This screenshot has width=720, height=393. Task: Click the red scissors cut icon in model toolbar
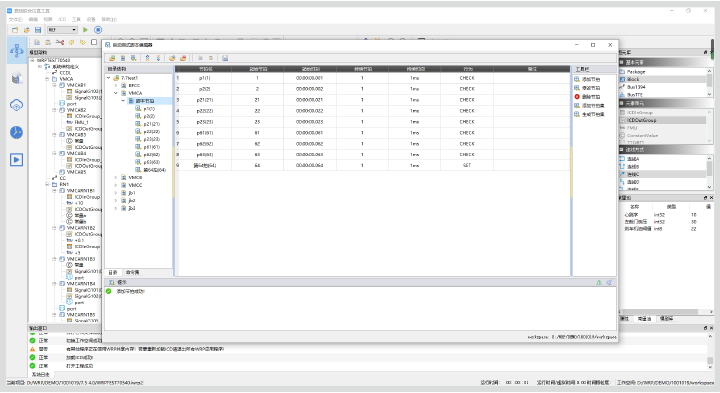click(x=60, y=42)
